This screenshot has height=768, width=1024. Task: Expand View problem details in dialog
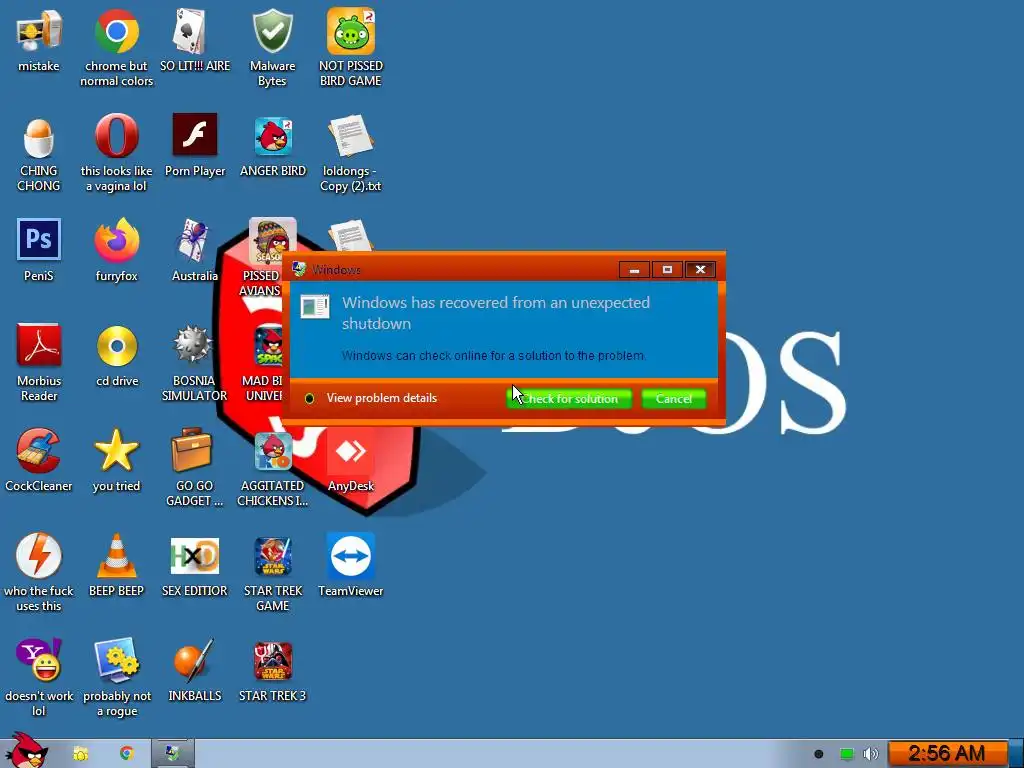pos(371,398)
